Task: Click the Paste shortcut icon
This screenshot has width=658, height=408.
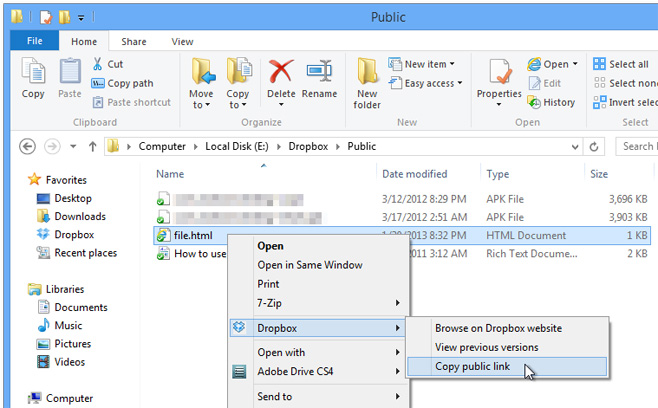Action: (98, 102)
